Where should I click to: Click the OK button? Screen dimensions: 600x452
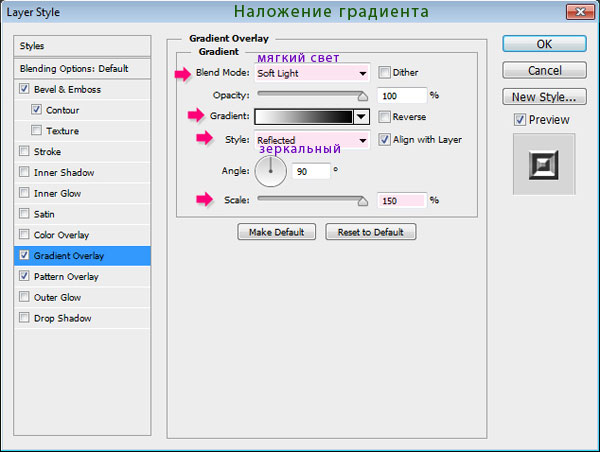point(544,44)
